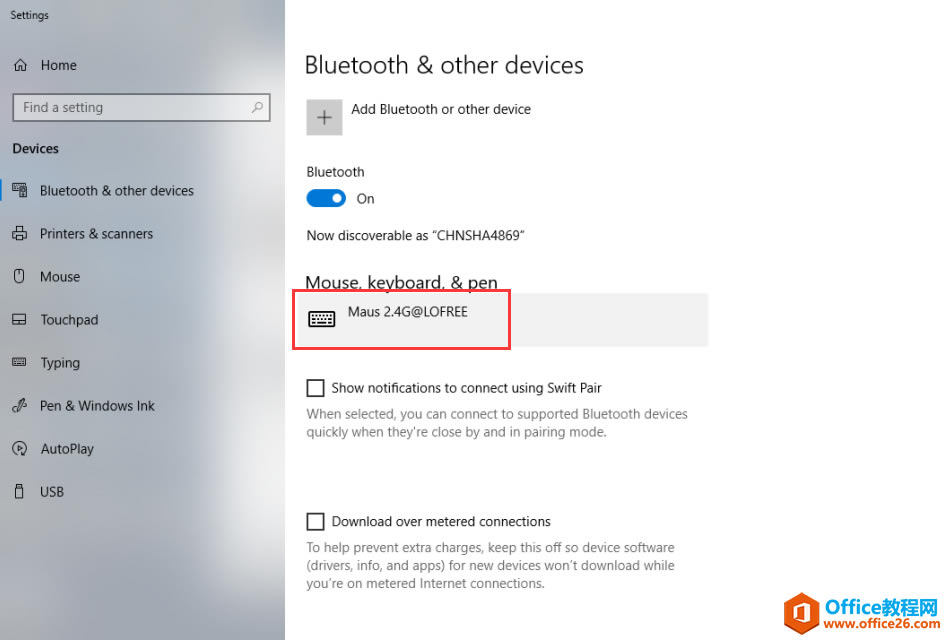Screen dimensions: 947x641
Task: Focus the Find a setting search field
Action: pos(141,108)
